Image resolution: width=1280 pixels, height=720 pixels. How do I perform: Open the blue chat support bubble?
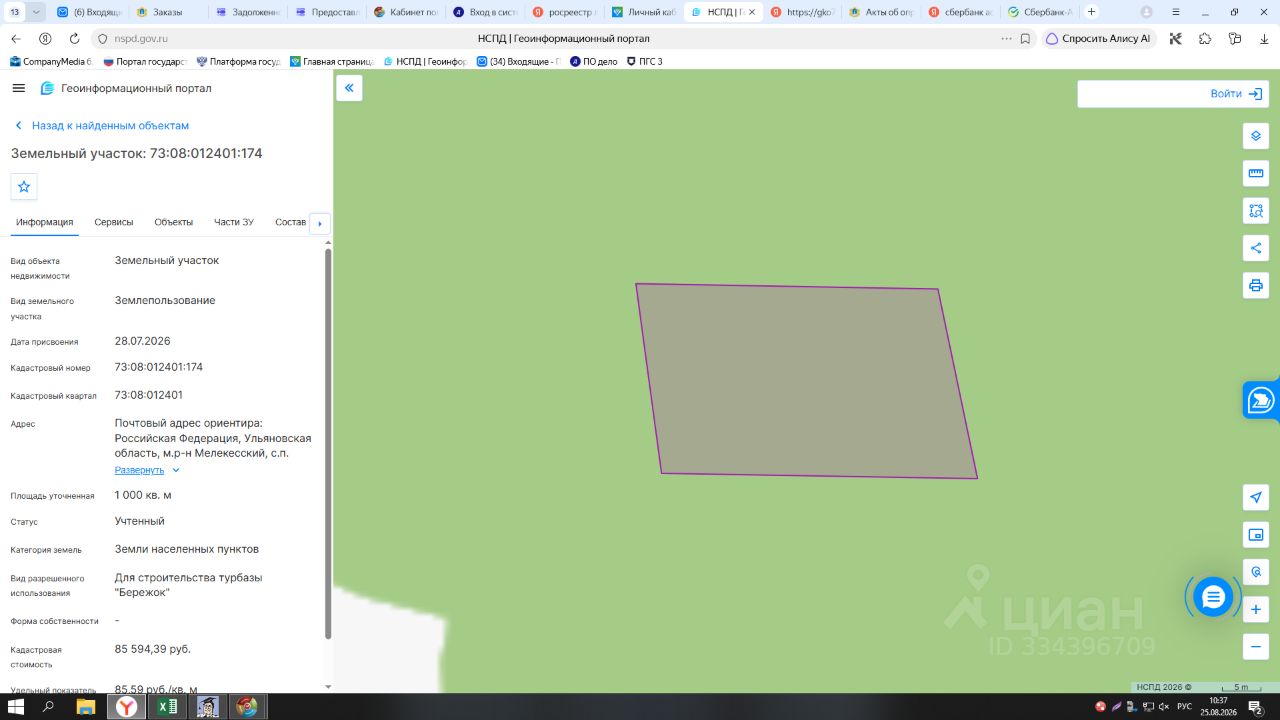click(x=1213, y=597)
